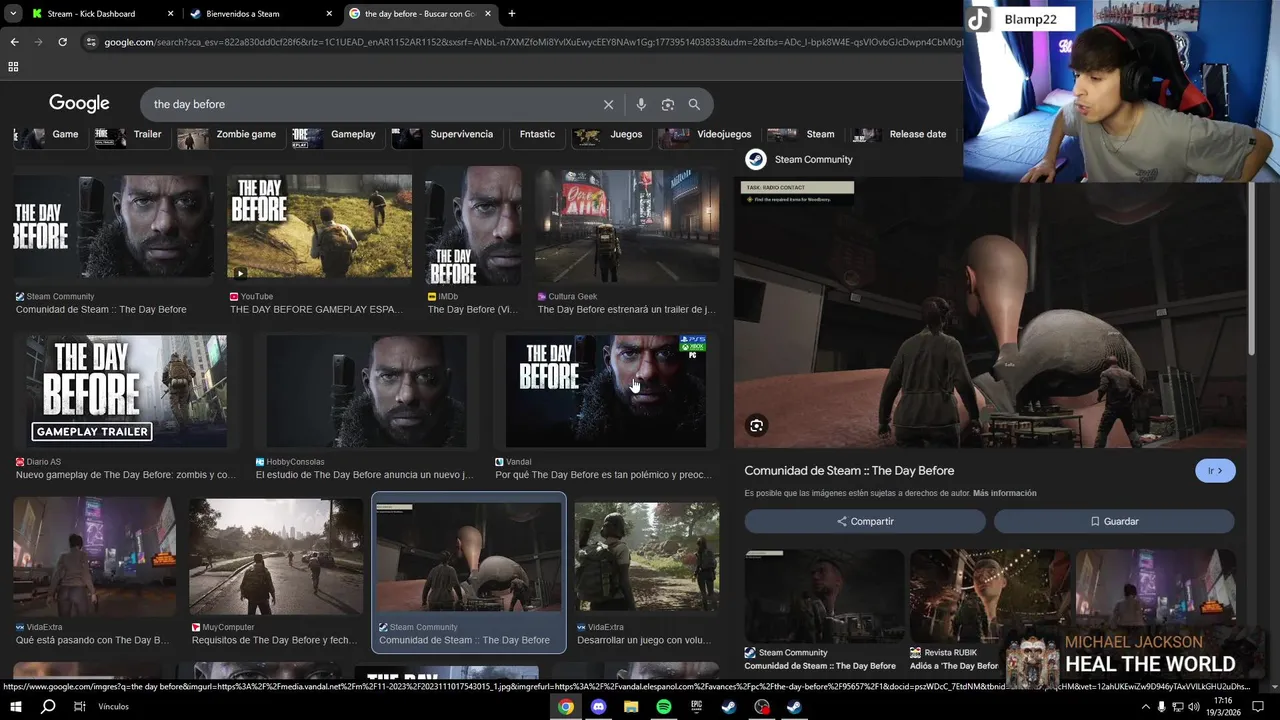Open Steam Community thumbnail in first row

click(113, 226)
